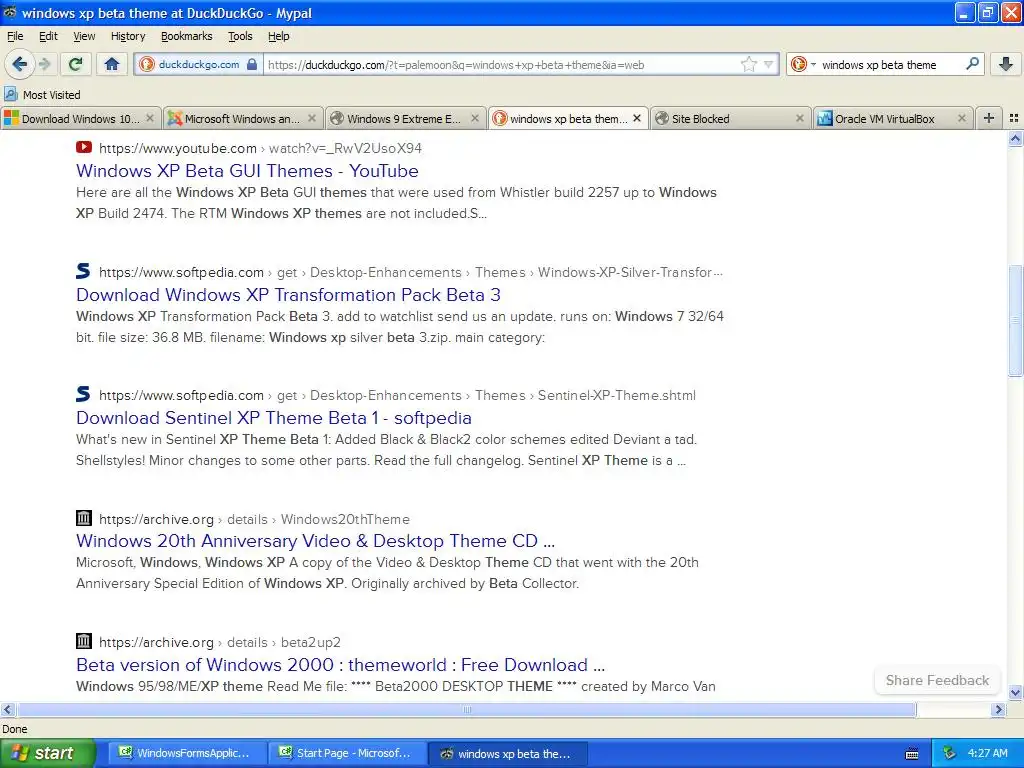1024x768 pixels.
Task: Open Windows 20th Anniversary Video & Desktop Theme link
Action: pyautogui.click(x=315, y=541)
